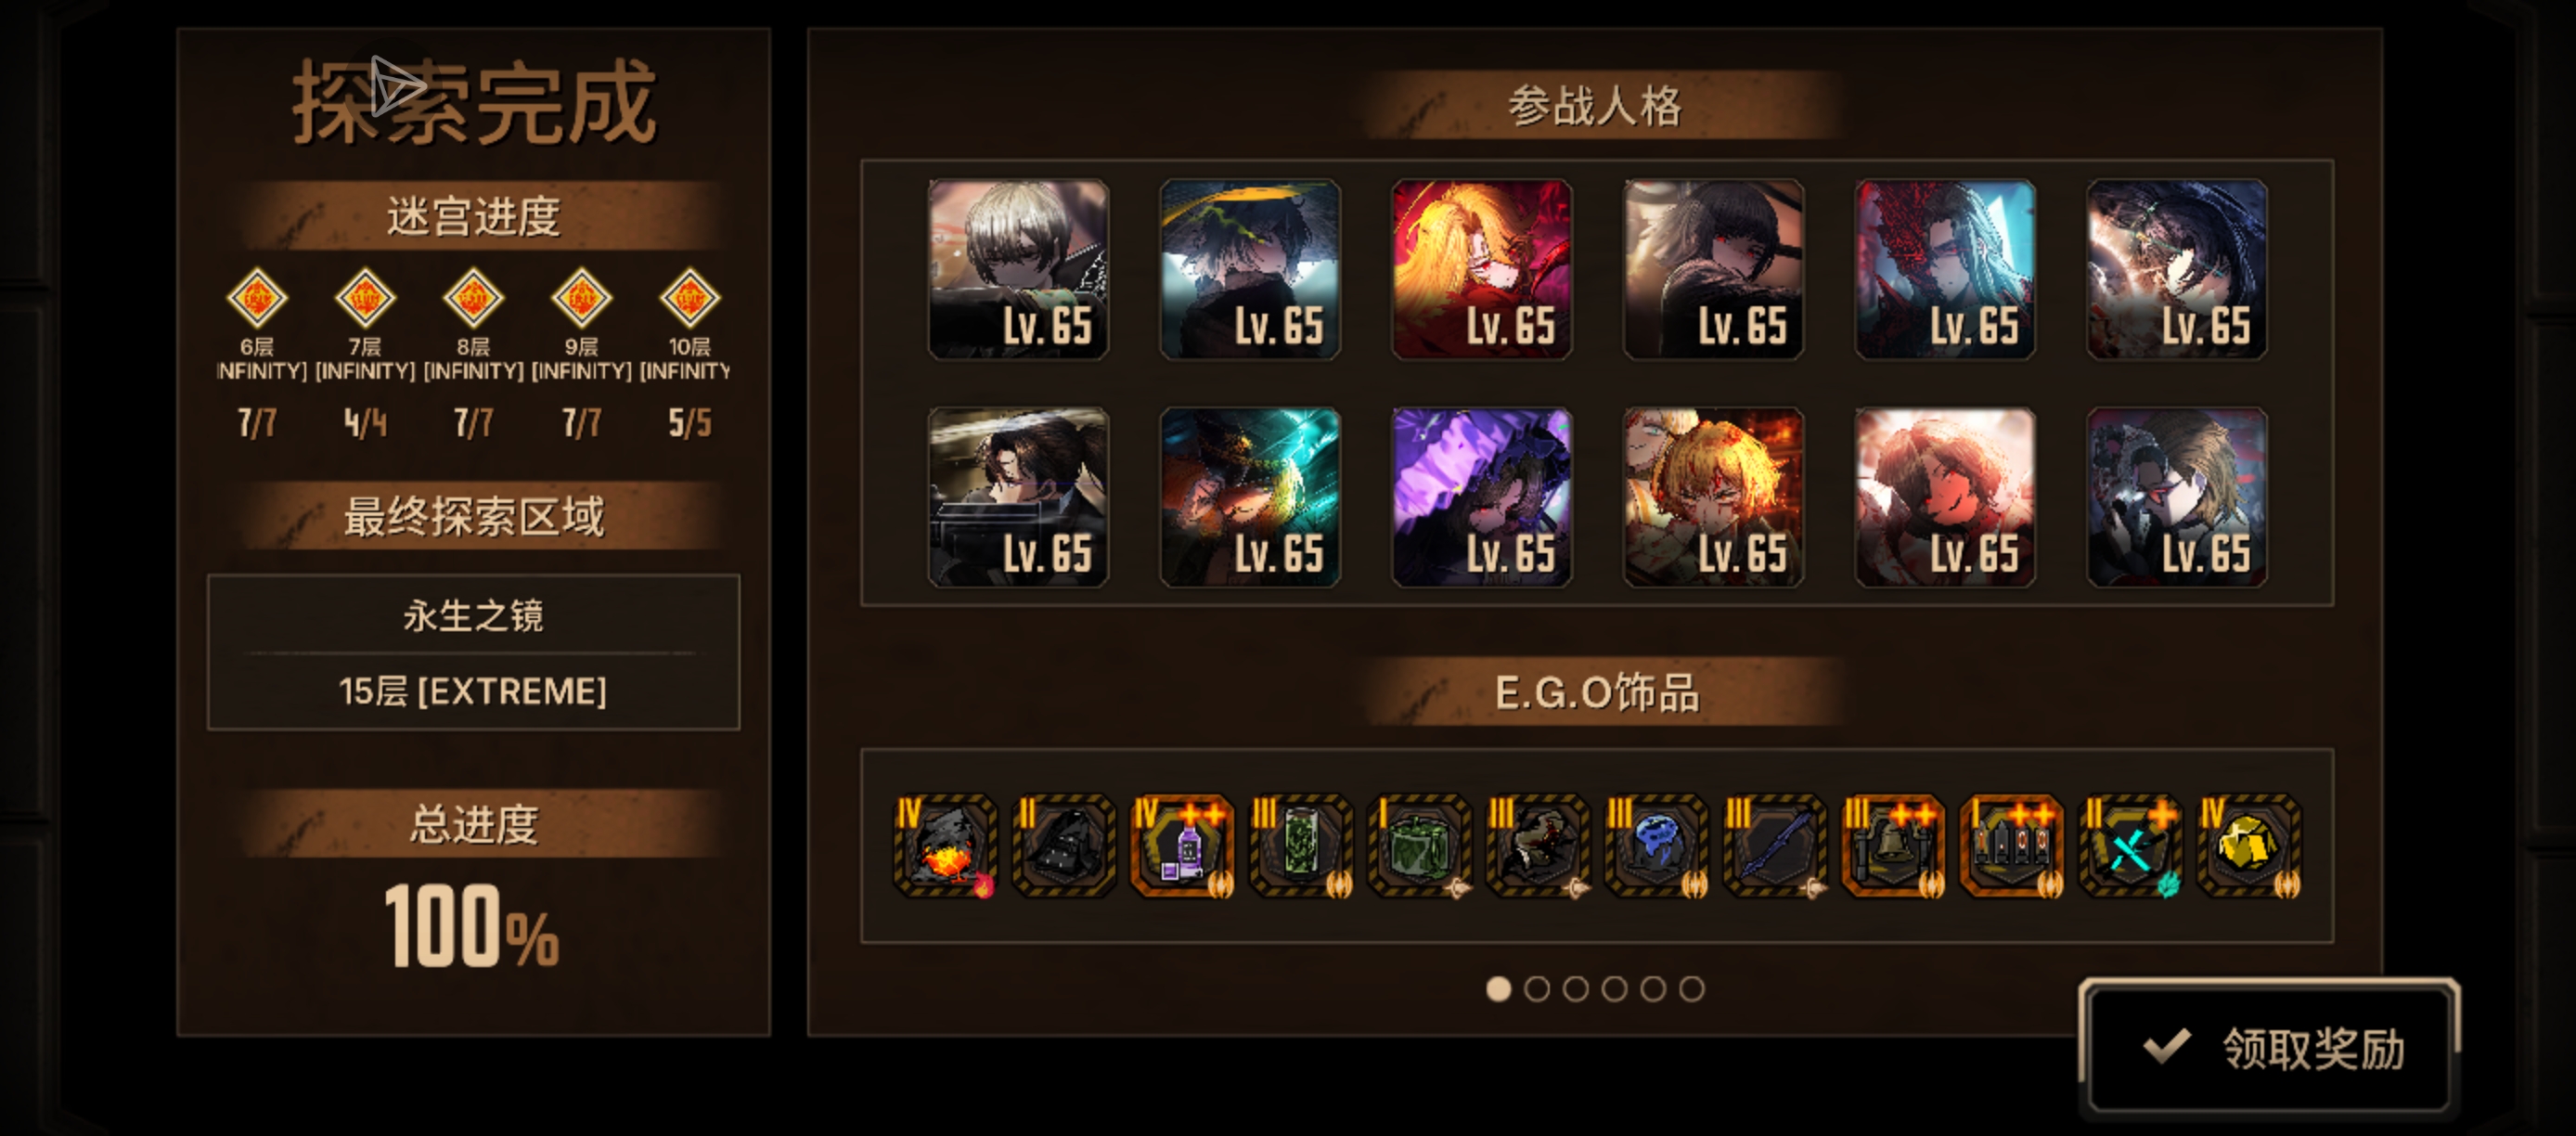Click the floor 10 INFINITY progress marker
Viewport: 2576px width, 1136px height.
(x=690, y=298)
